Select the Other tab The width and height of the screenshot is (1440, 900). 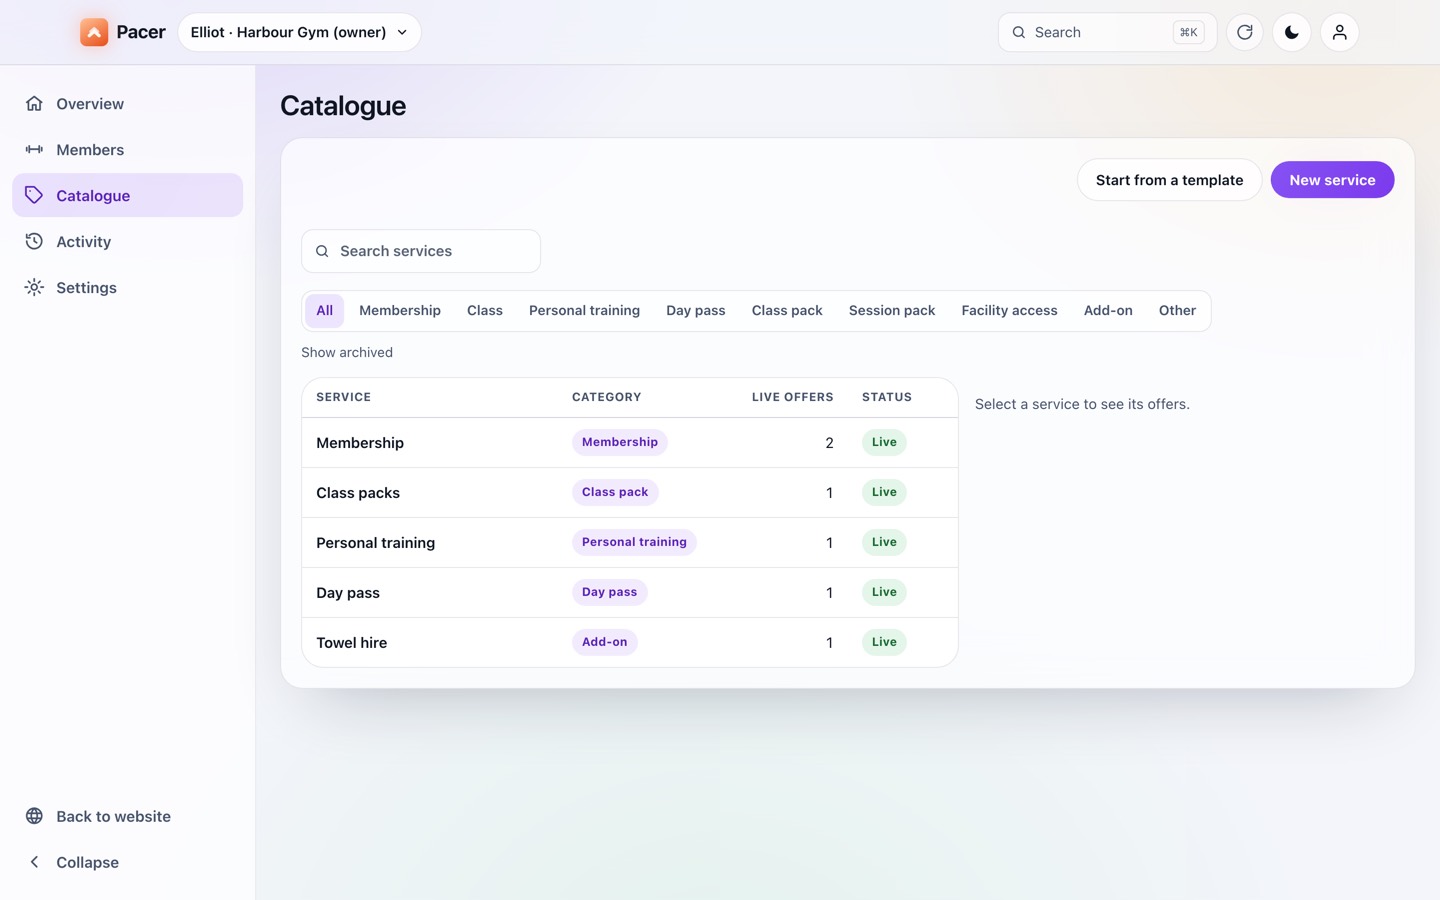click(x=1177, y=311)
